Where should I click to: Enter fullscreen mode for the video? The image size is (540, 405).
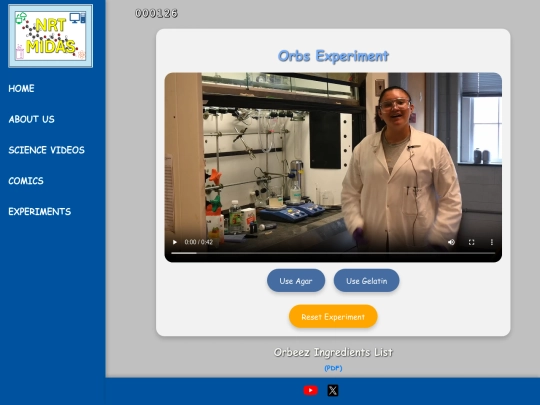(471, 242)
